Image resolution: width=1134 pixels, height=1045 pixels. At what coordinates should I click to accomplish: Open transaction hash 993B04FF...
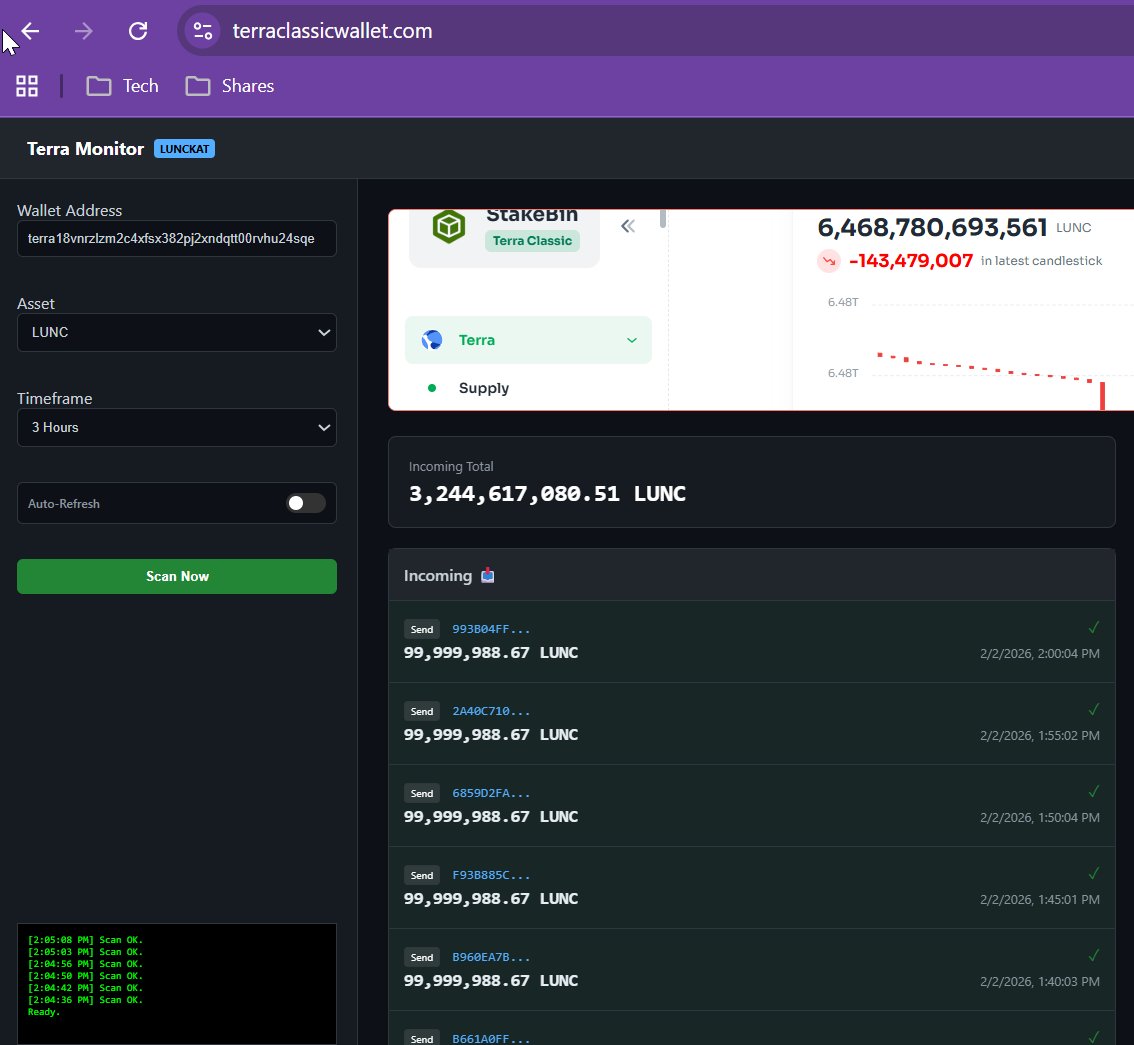491,629
